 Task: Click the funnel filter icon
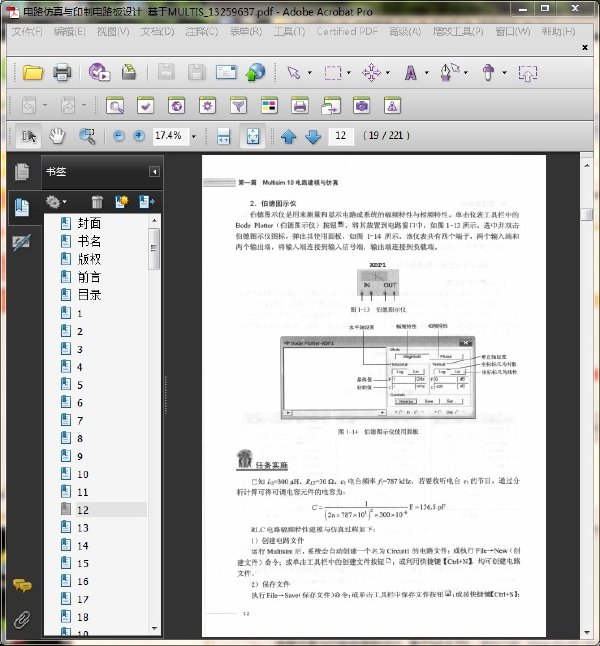pyautogui.click(x=238, y=106)
